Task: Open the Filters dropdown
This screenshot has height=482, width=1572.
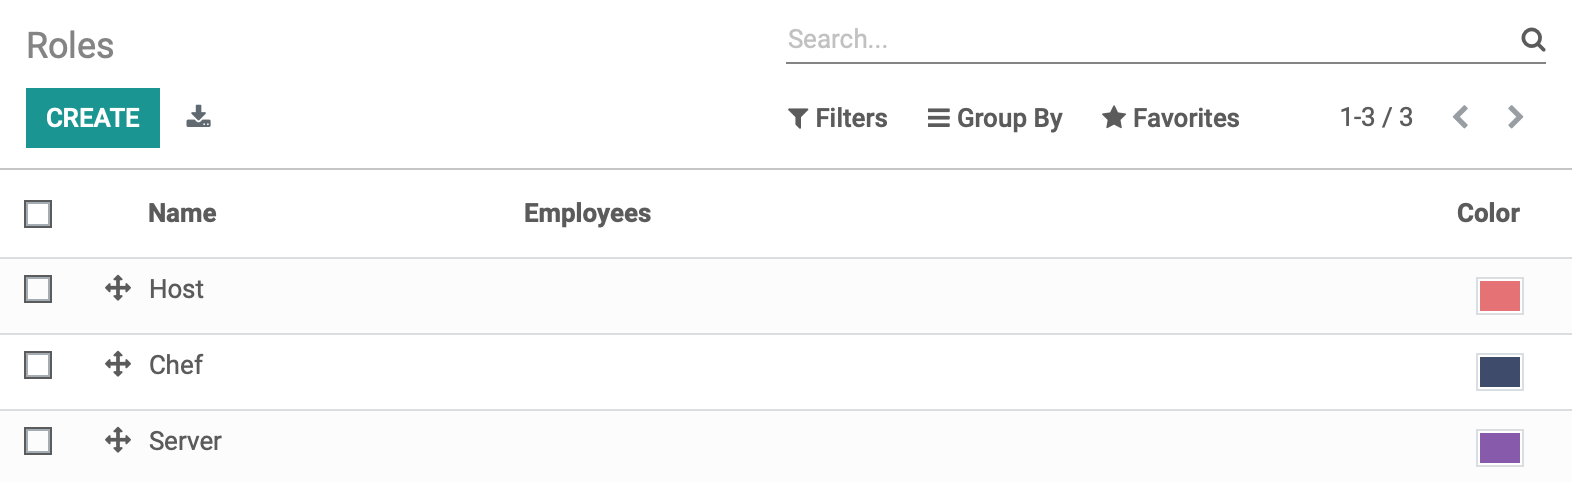Action: point(837,118)
